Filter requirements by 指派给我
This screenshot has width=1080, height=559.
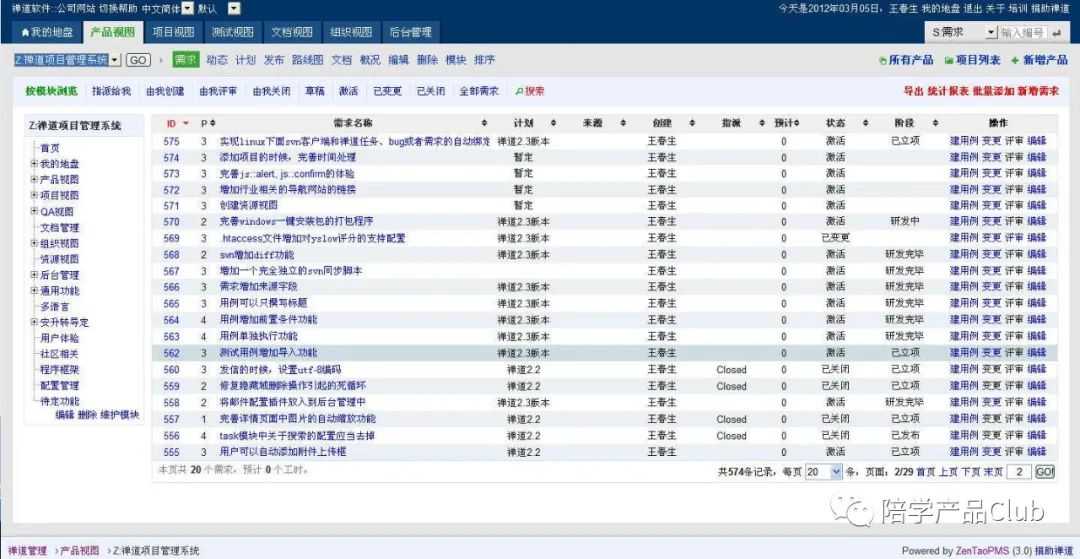(111, 91)
